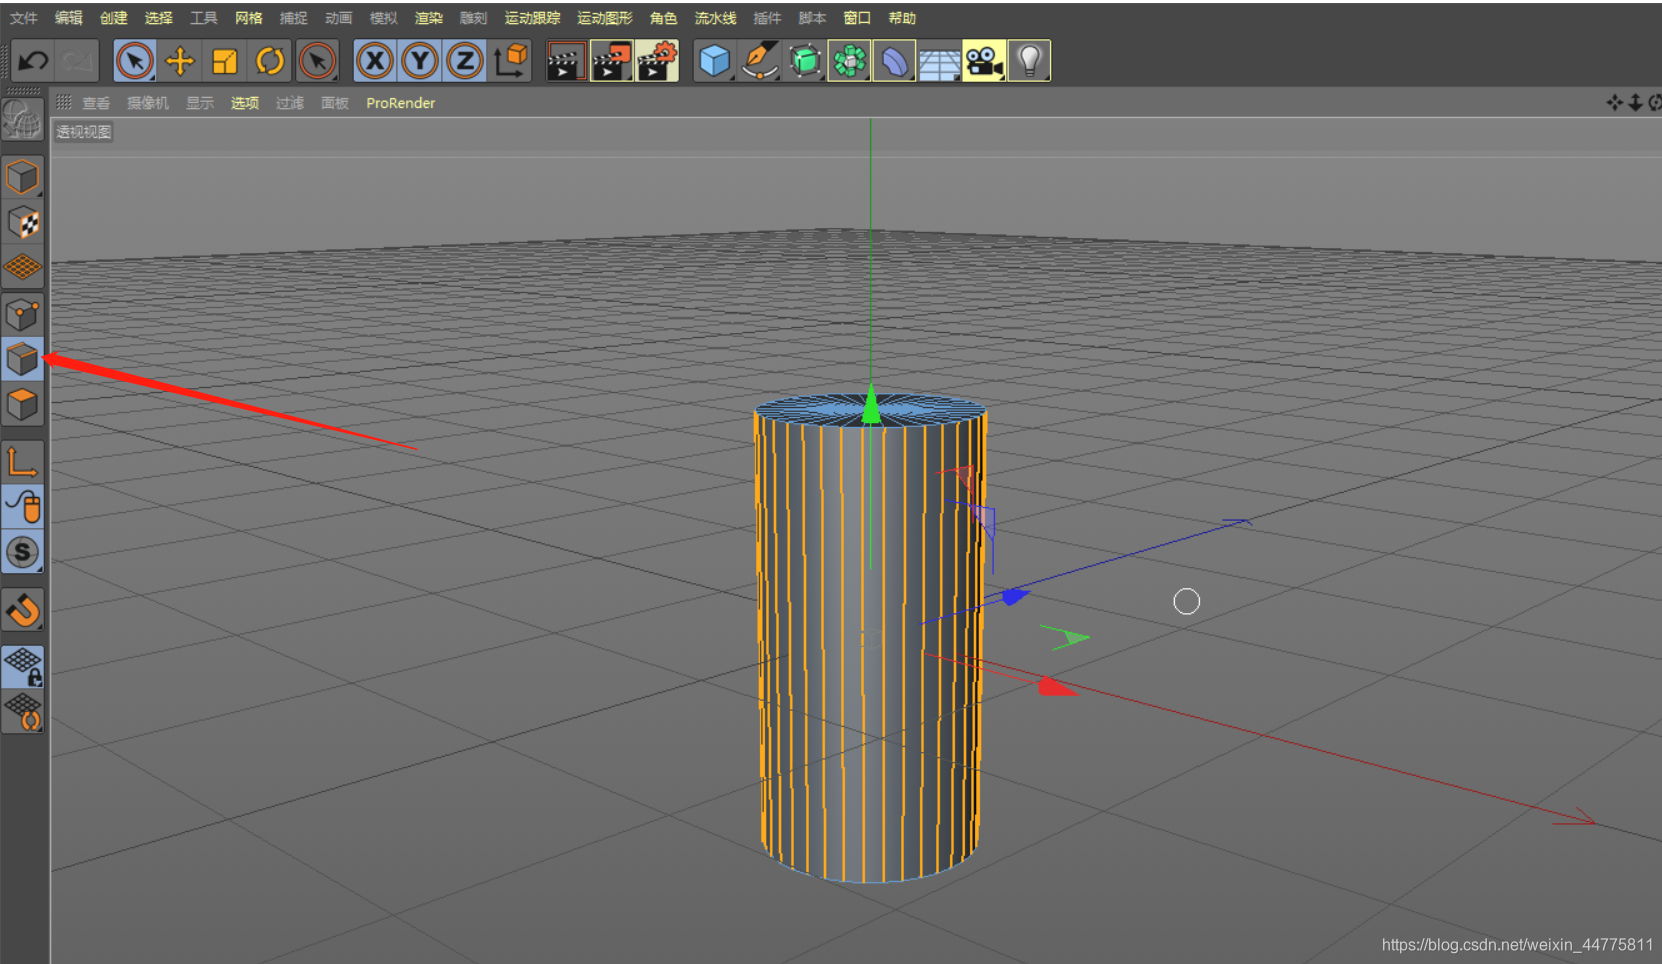1662x964 pixels.
Task: Click the red X axis gizmo arrowhead
Action: (x=1055, y=687)
